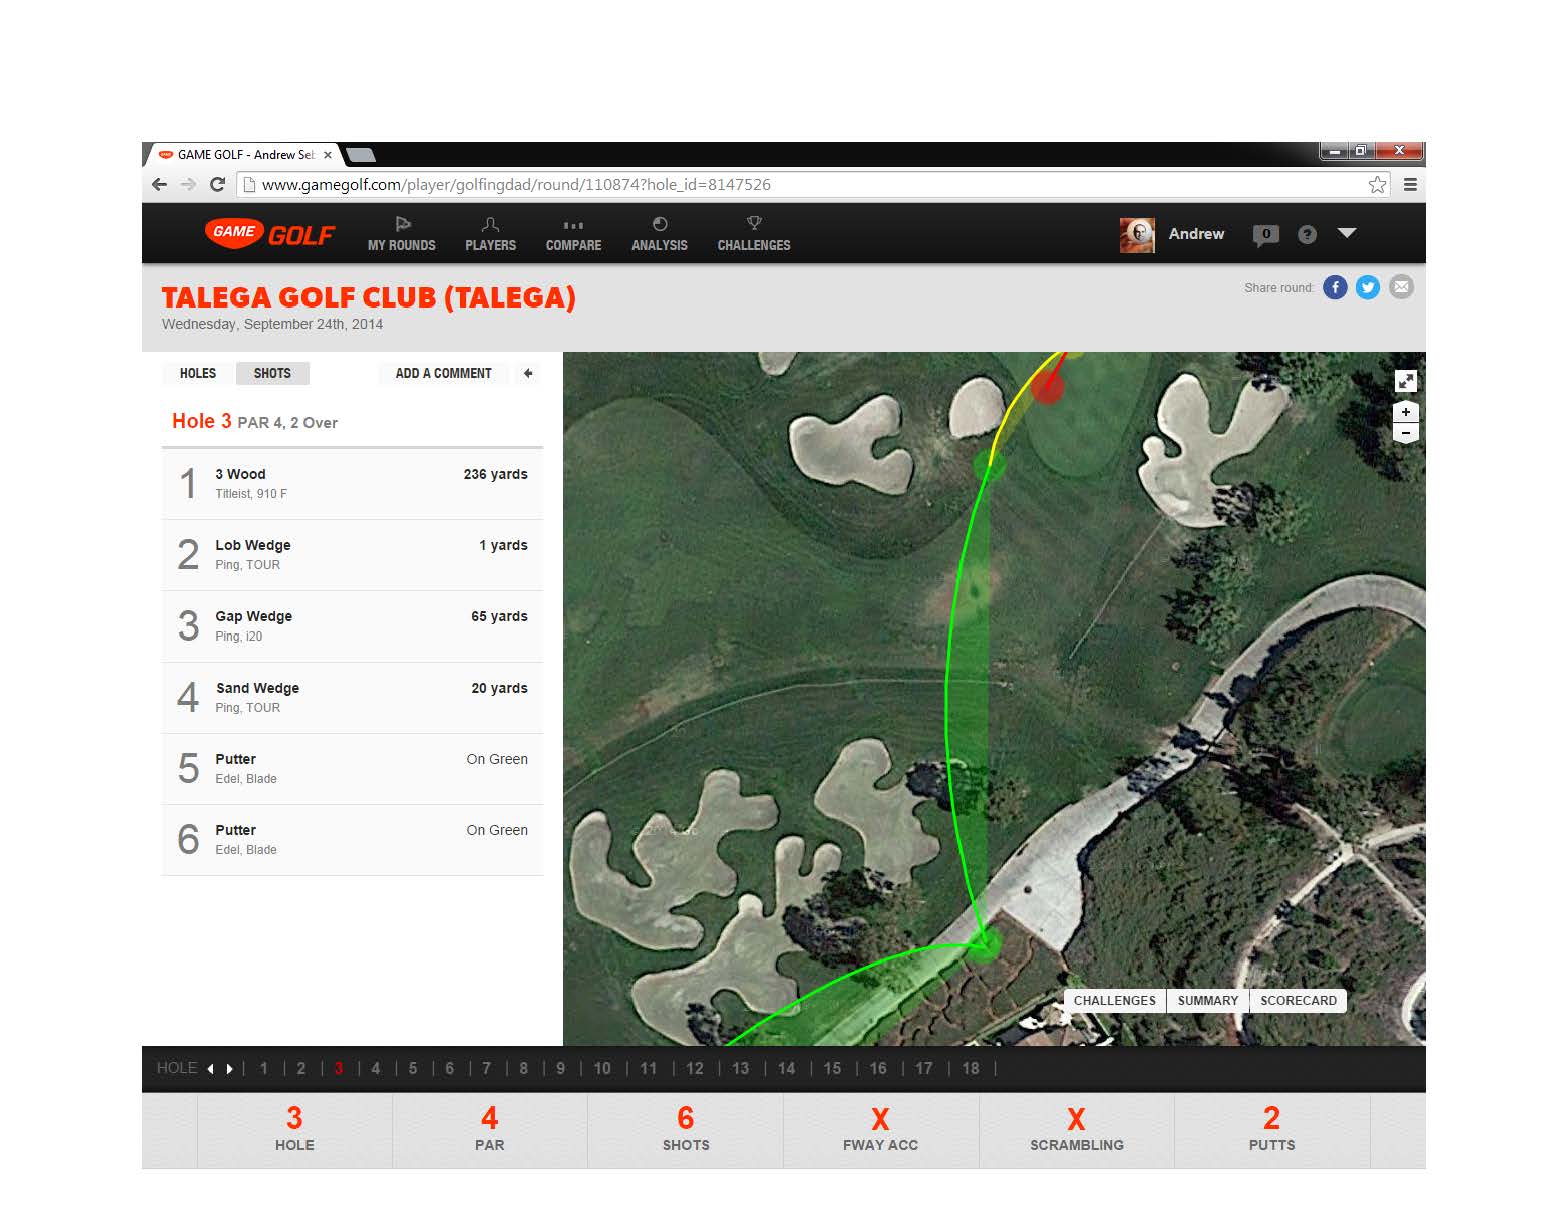Open Chrome menu button

[1410, 185]
